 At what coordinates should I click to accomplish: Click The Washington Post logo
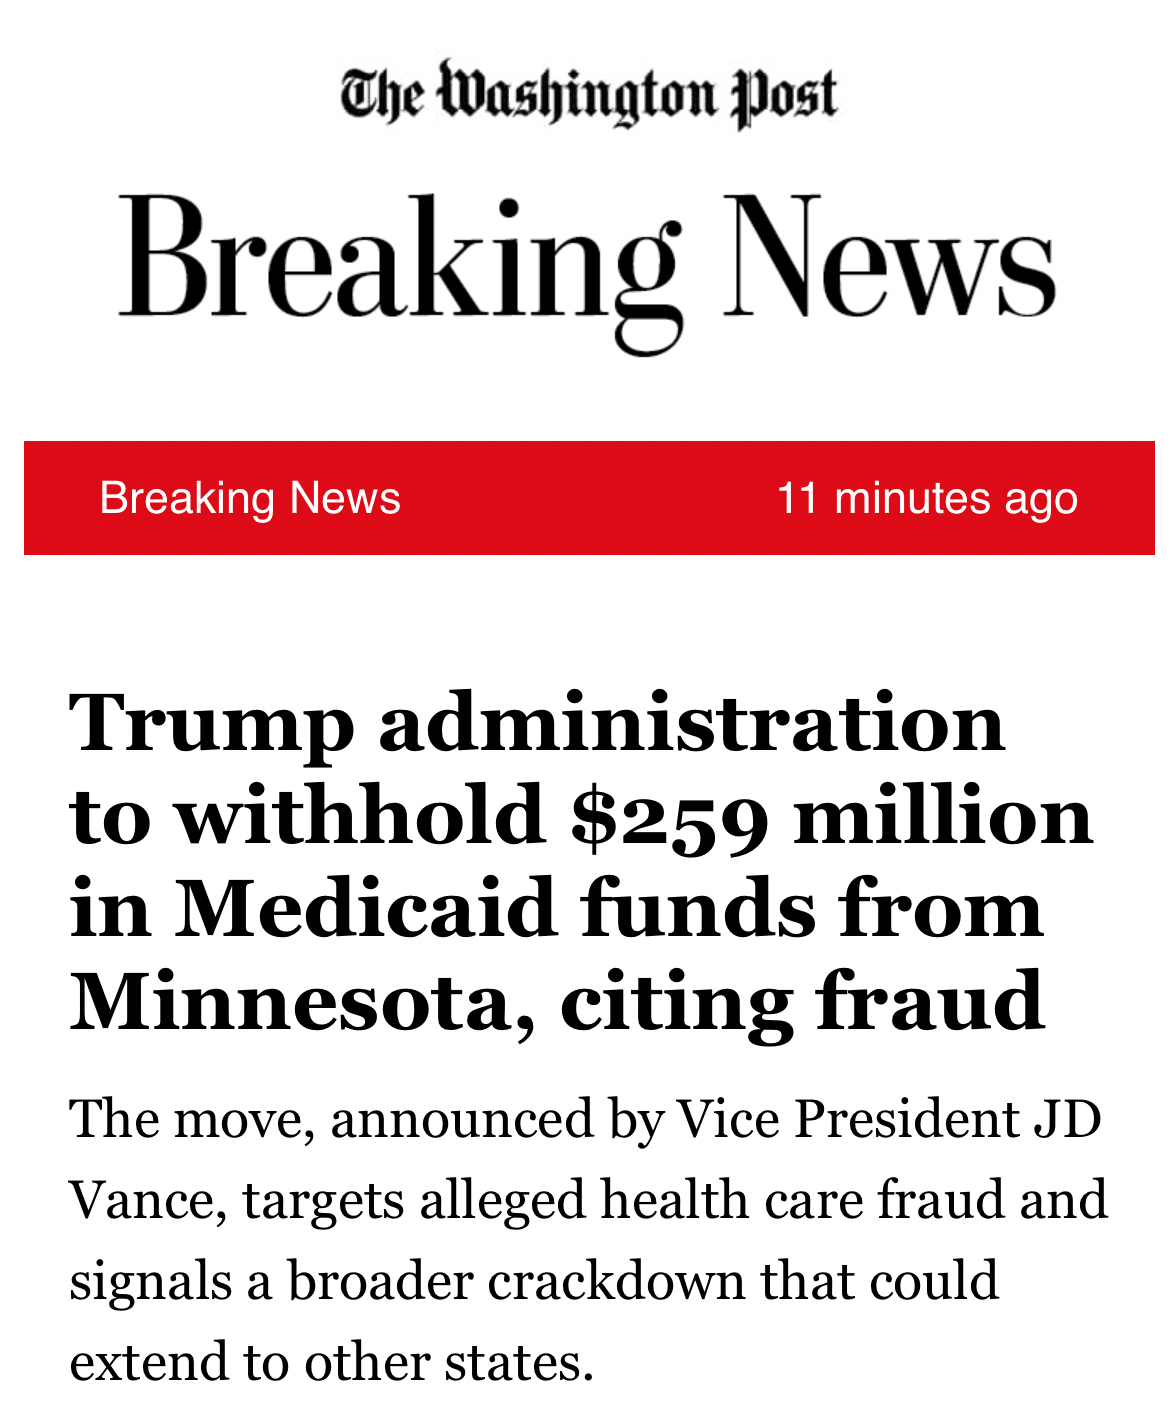(588, 94)
